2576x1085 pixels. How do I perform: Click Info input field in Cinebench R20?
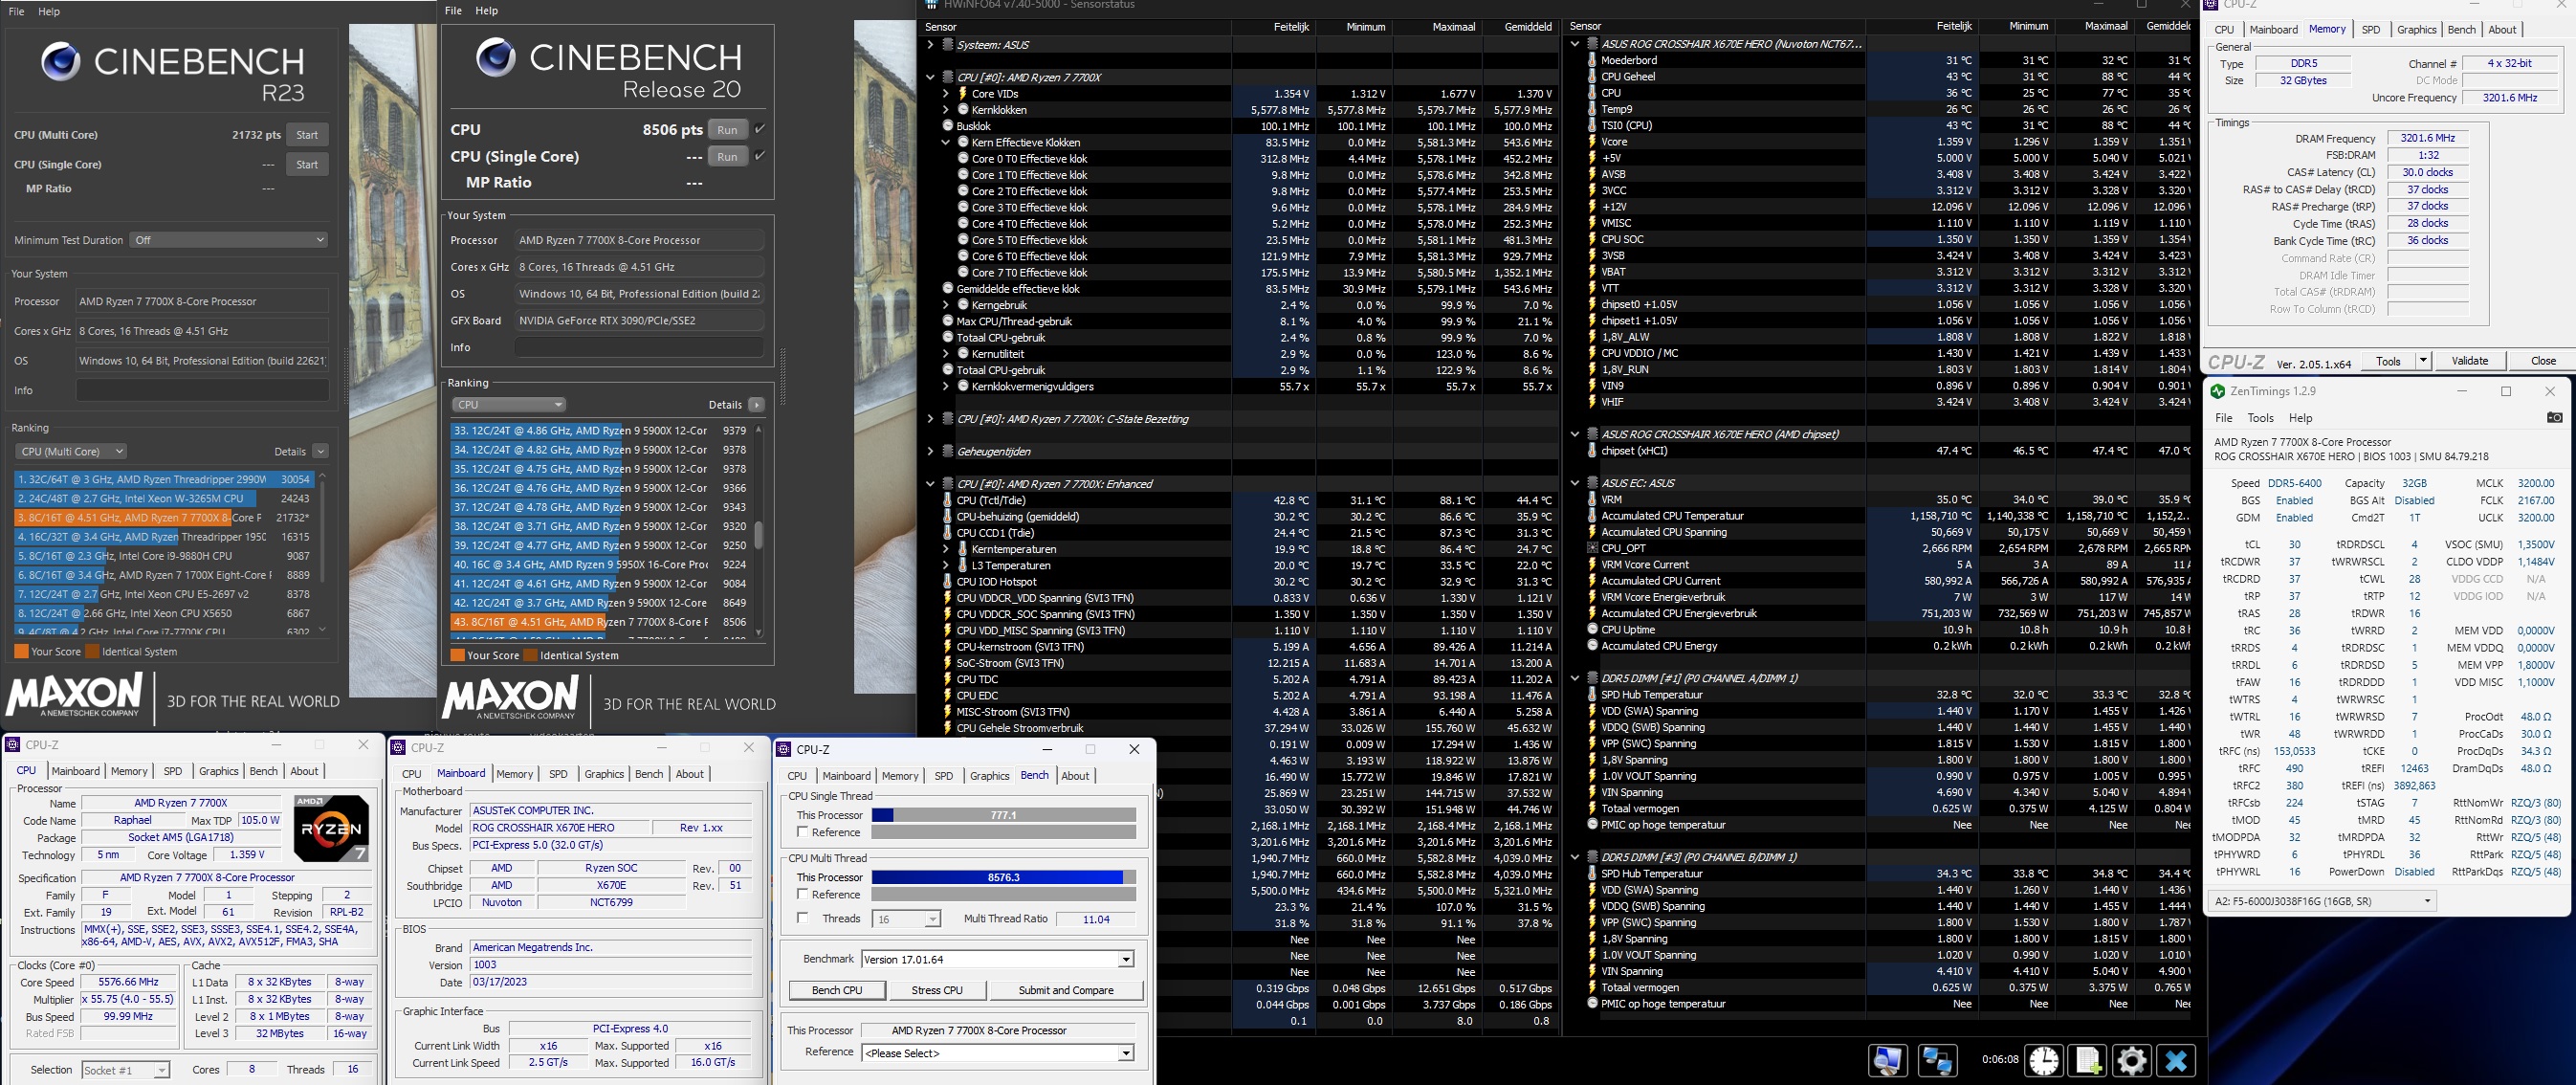[639, 348]
